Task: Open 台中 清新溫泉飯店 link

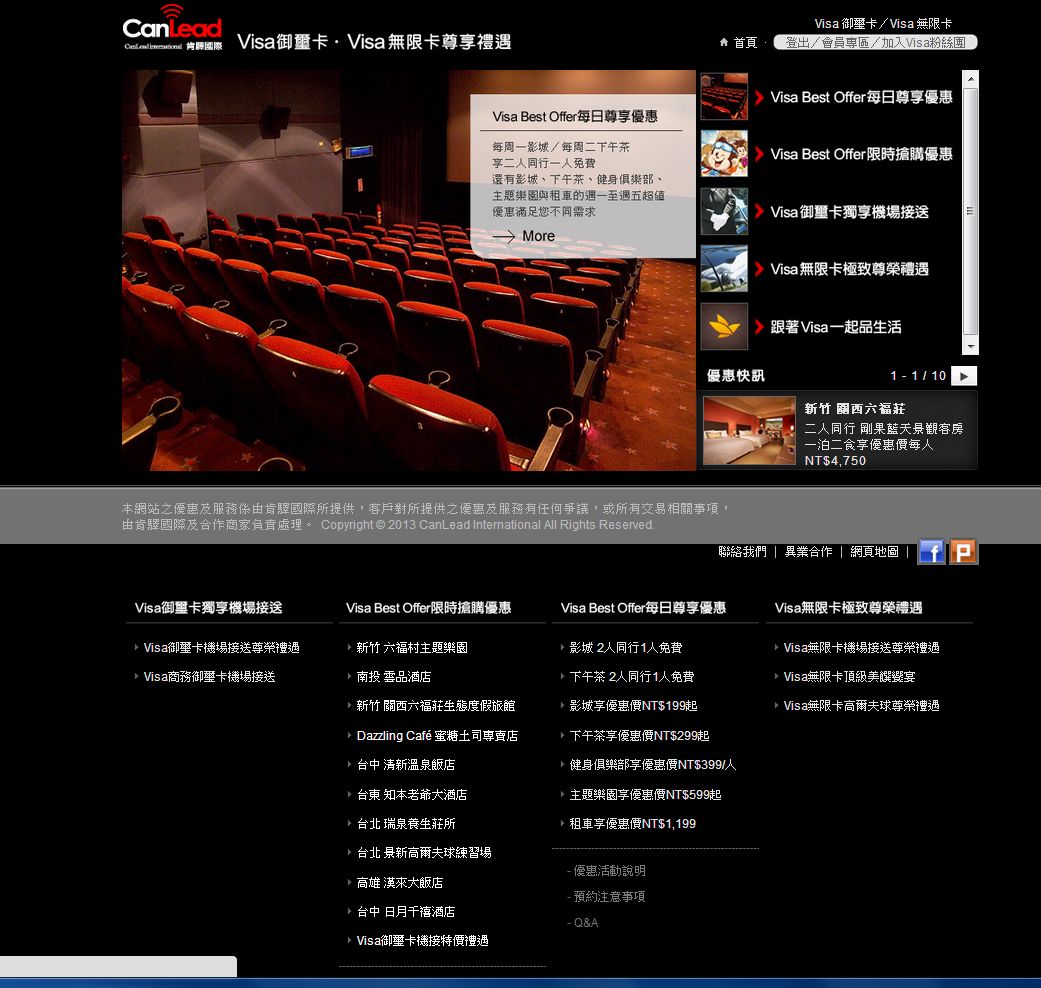Action: [406, 765]
